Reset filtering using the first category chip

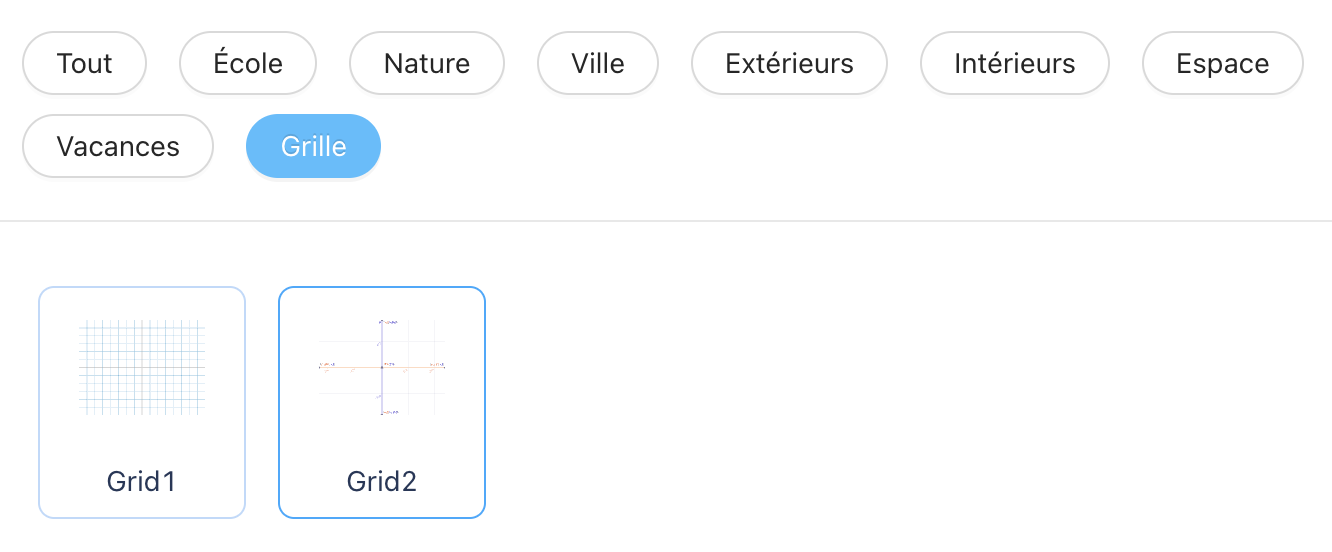tap(85, 63)
